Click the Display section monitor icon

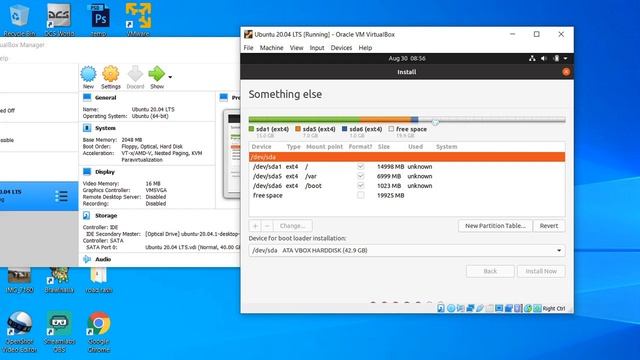pyautogui.click(x=87, y=171)
